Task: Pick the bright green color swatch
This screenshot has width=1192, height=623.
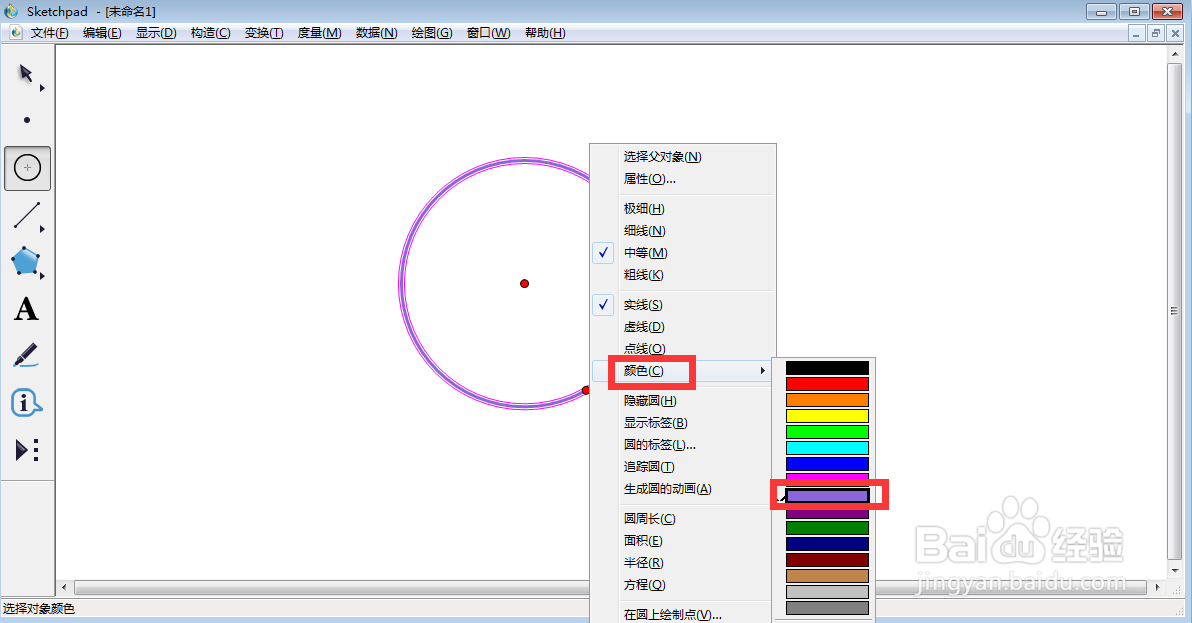Action: 827,432
